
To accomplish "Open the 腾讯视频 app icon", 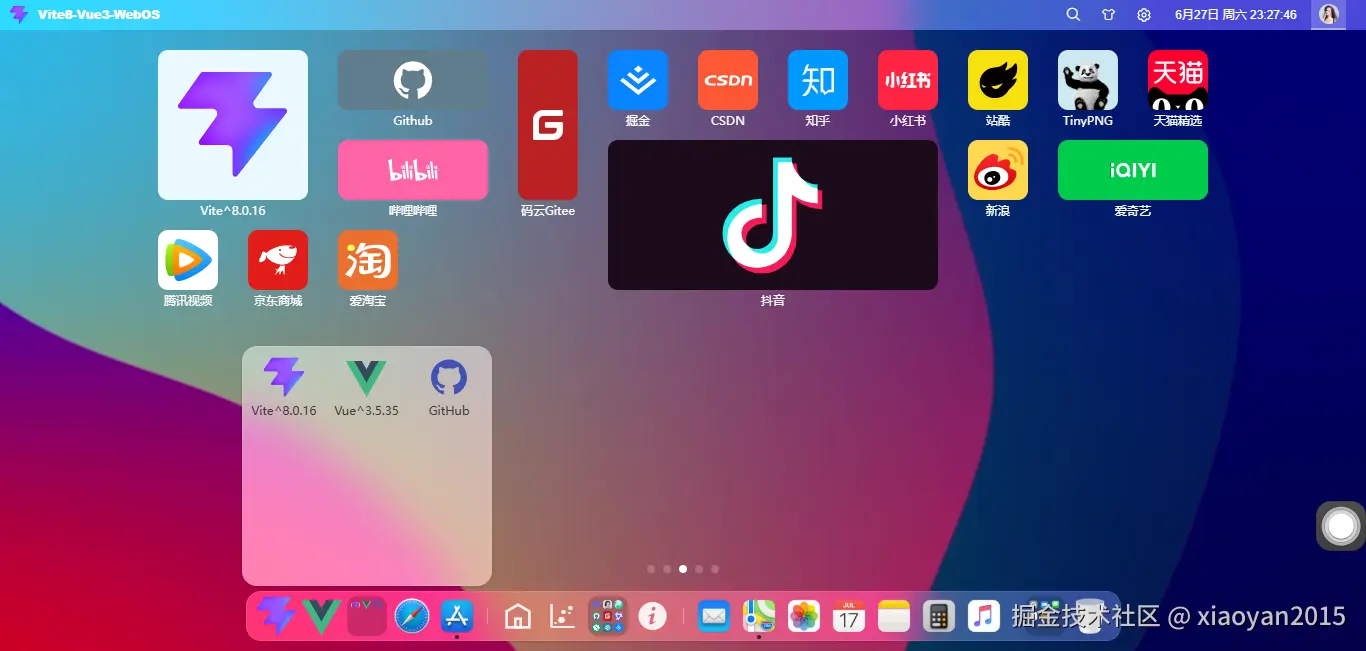I will pyautogui.click(x=188, y=260).
